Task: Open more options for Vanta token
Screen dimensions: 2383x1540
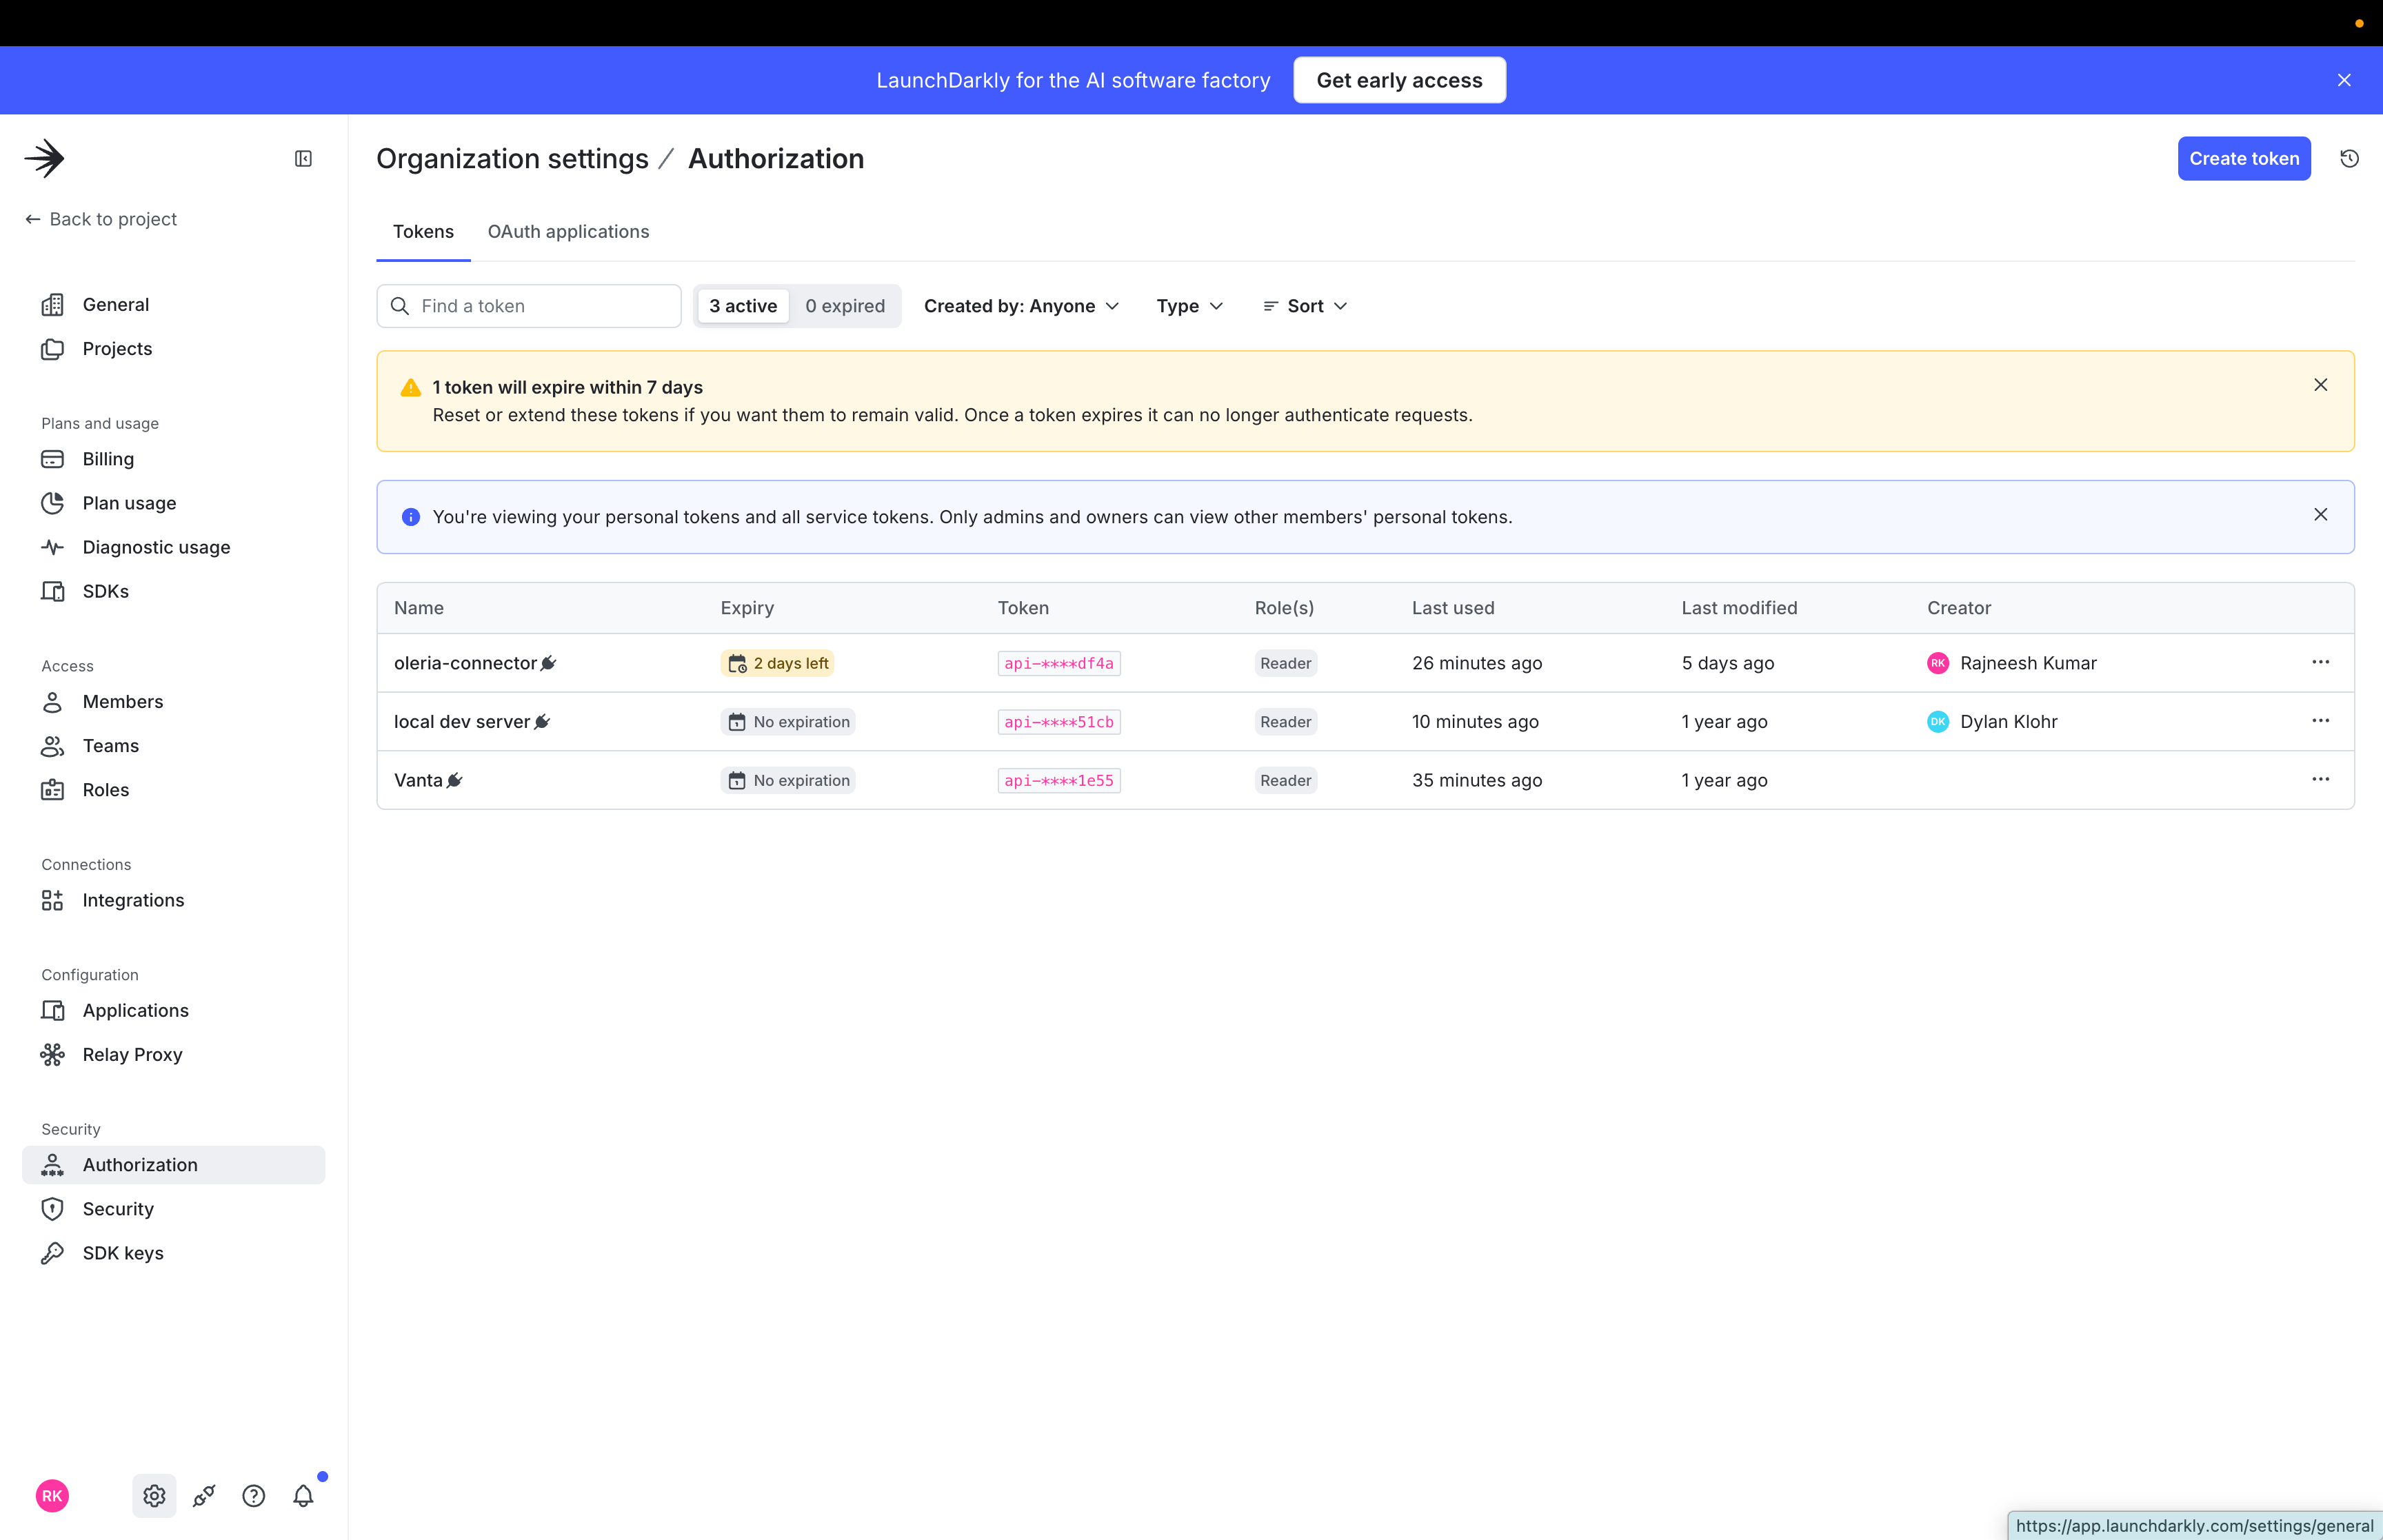Action: click(2320, 779)
